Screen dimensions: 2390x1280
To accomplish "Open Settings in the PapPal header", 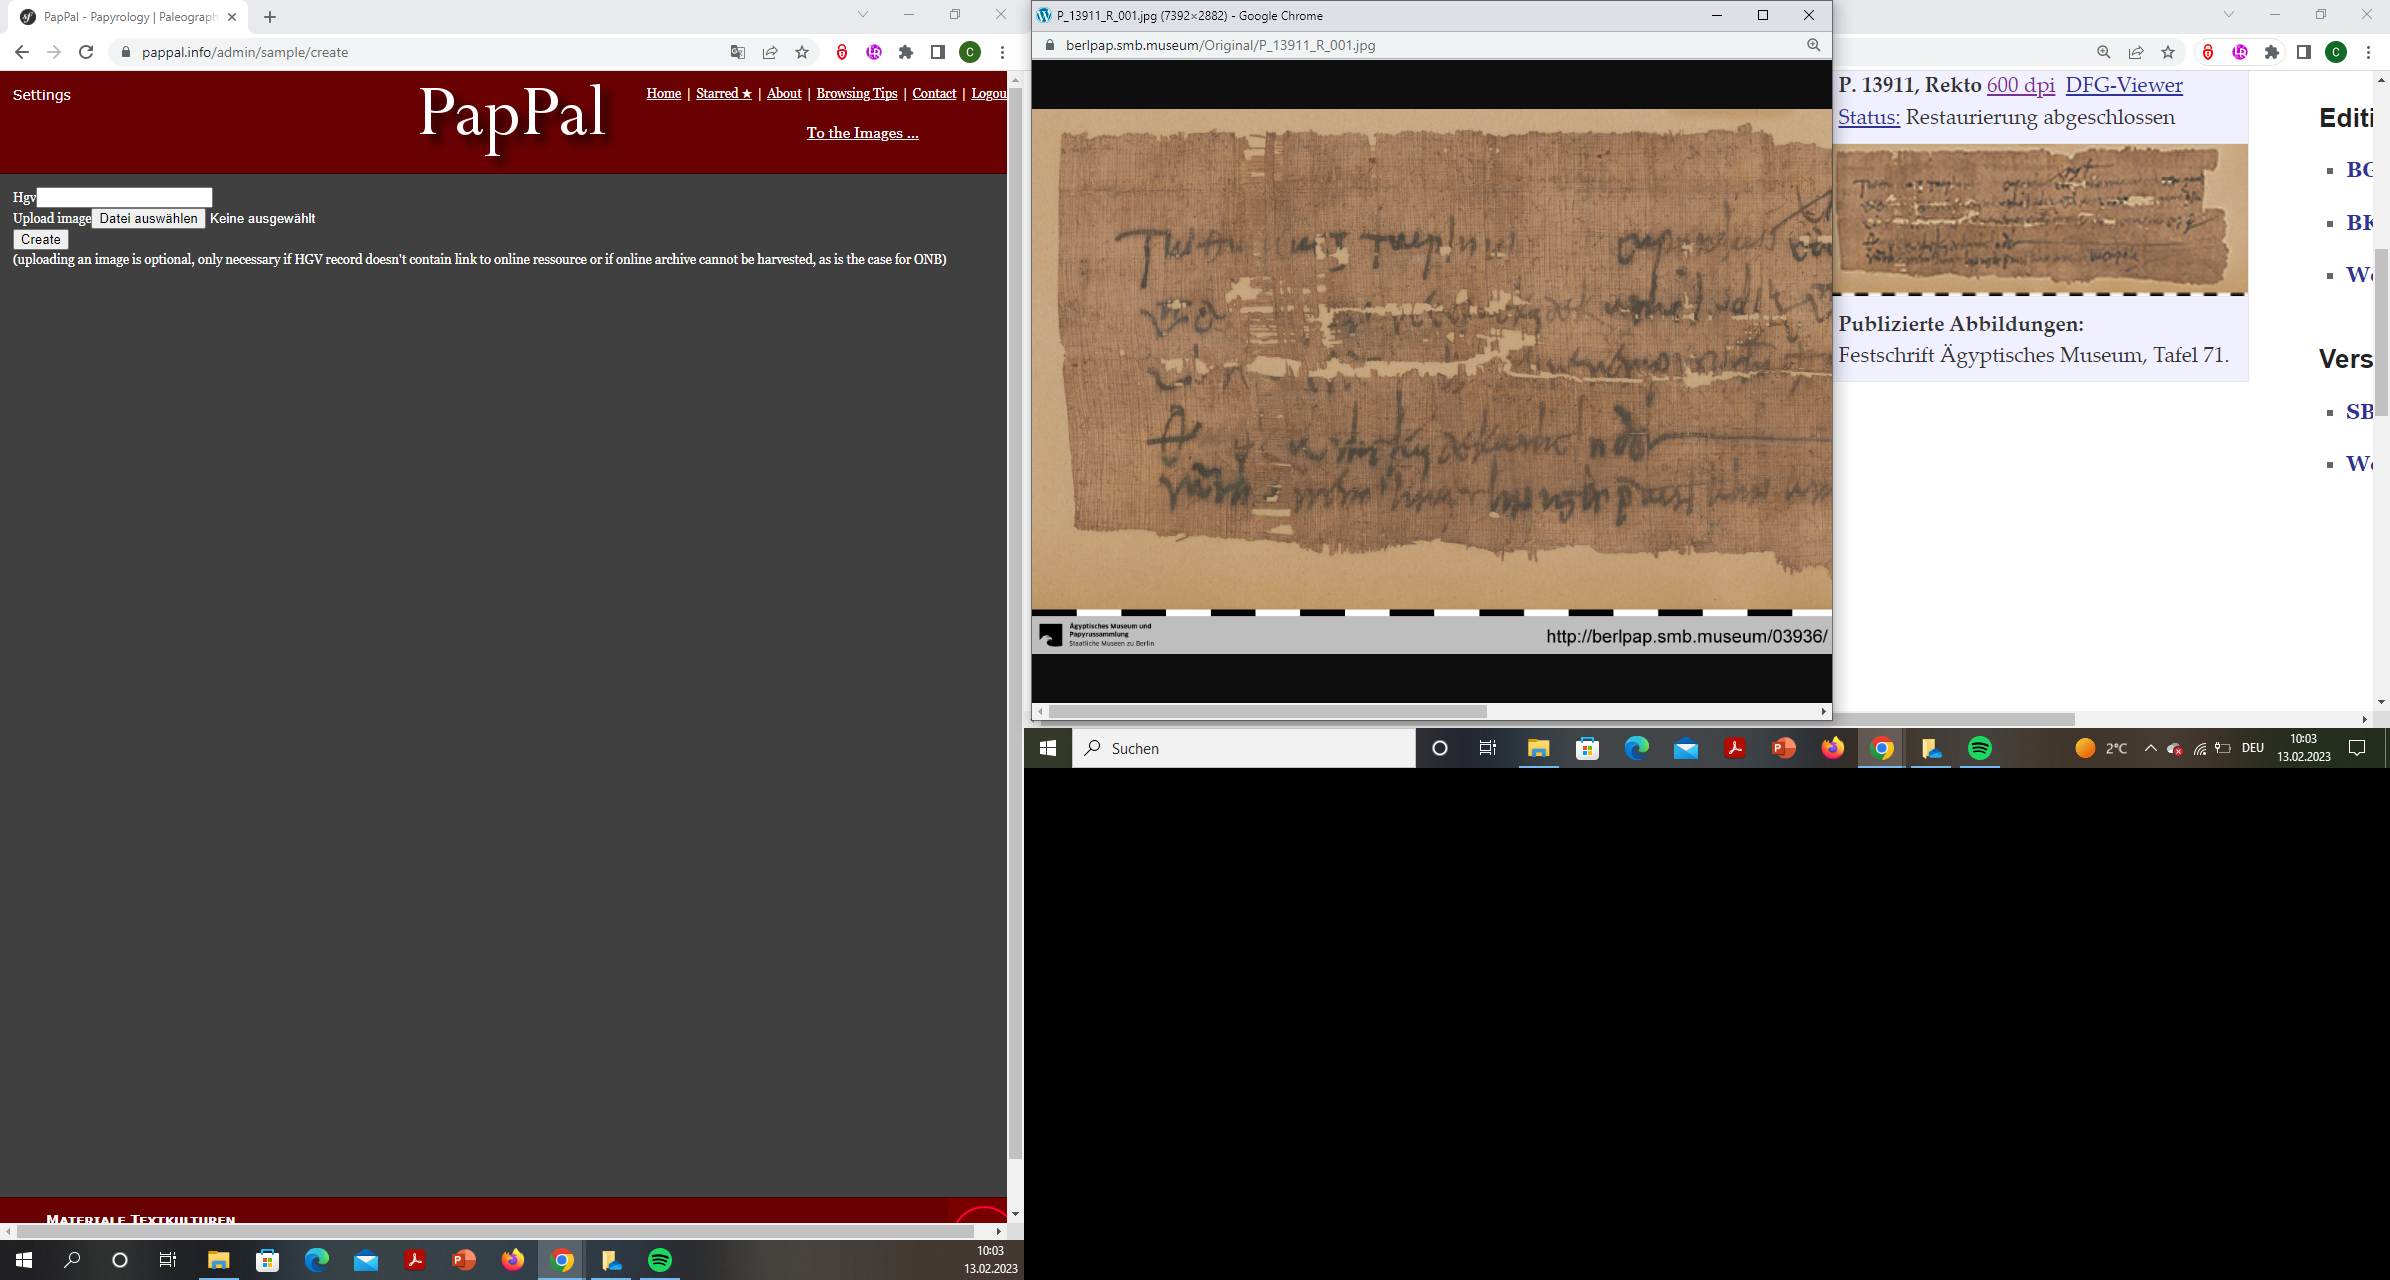I will tap(42, 95).
